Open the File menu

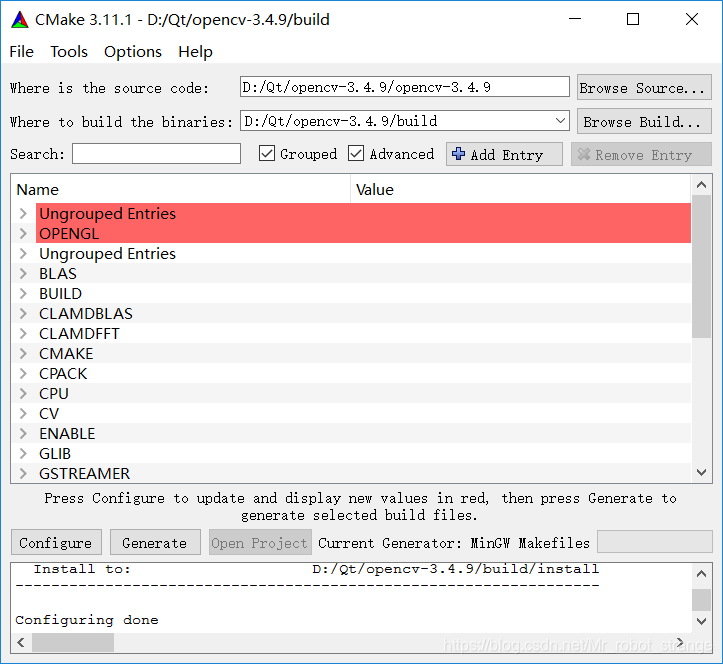(22, 52)
